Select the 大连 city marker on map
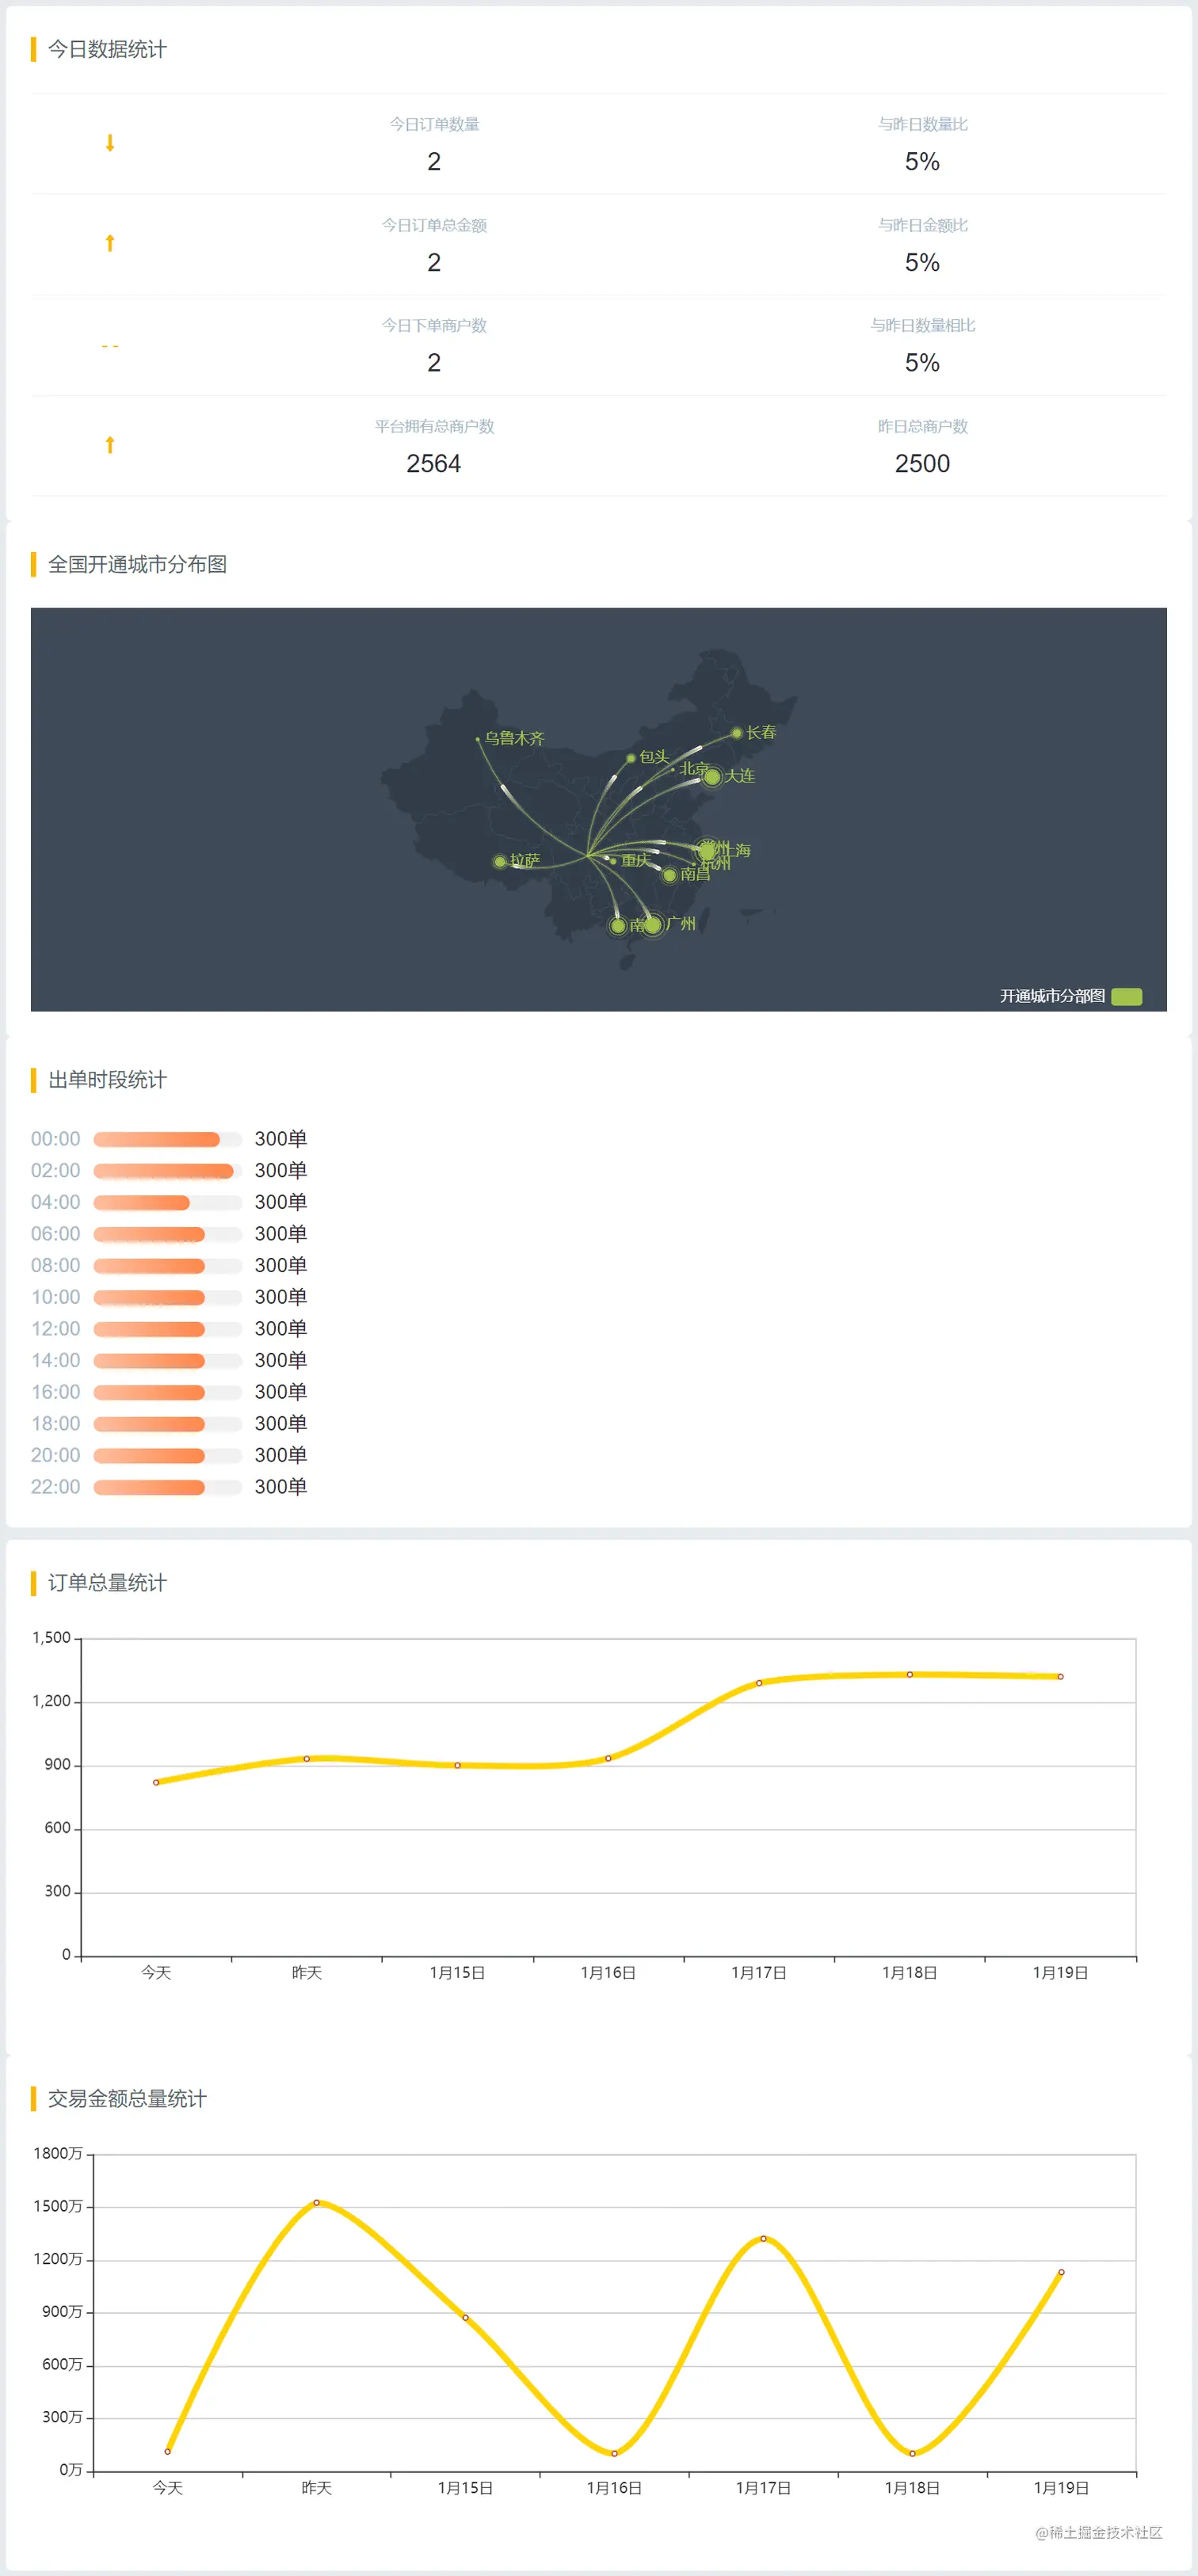The height and width of the screenshot is (2576, 1198). (712, 776)
